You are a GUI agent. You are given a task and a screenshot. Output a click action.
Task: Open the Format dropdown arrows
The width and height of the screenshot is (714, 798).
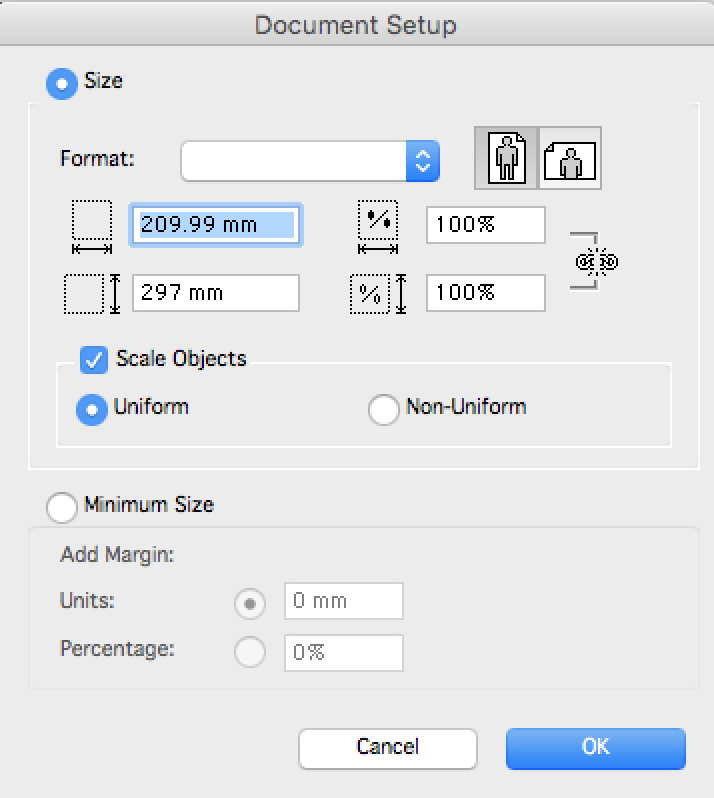(423, 161)
